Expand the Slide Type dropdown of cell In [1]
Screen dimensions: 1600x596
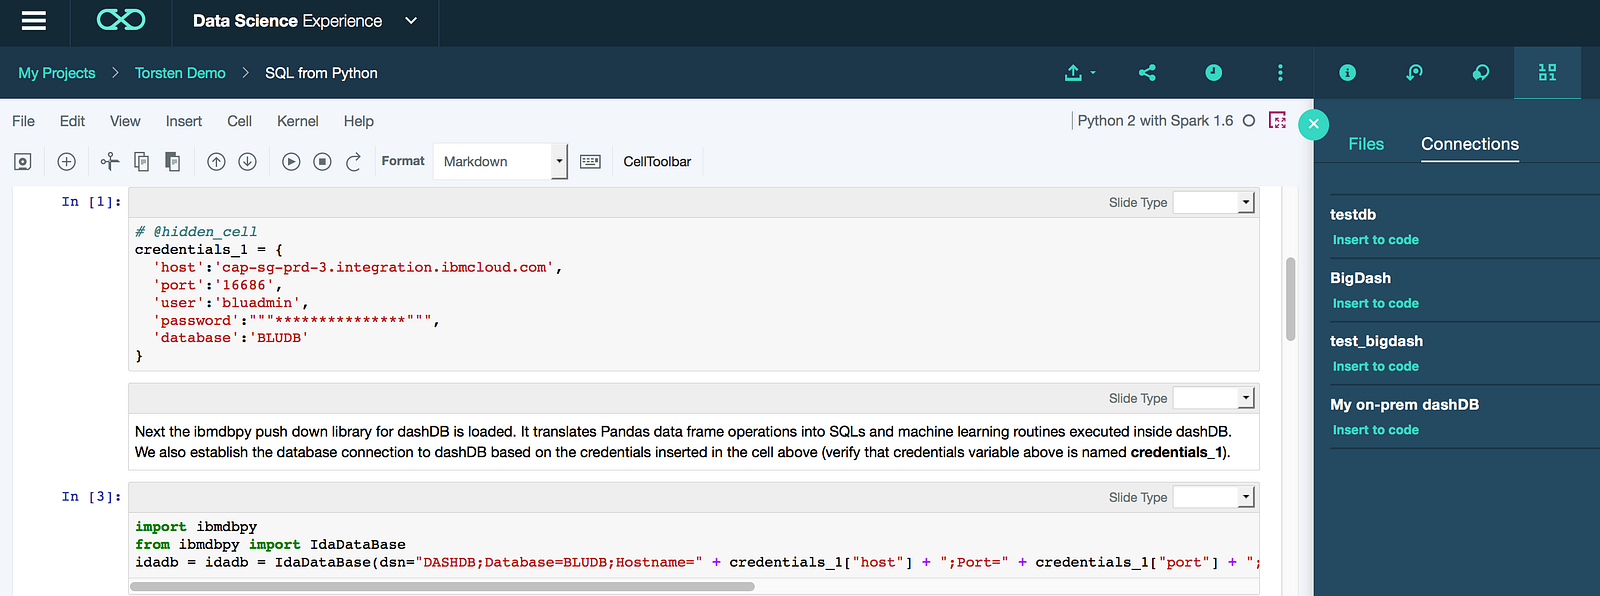coord(1213,203)
